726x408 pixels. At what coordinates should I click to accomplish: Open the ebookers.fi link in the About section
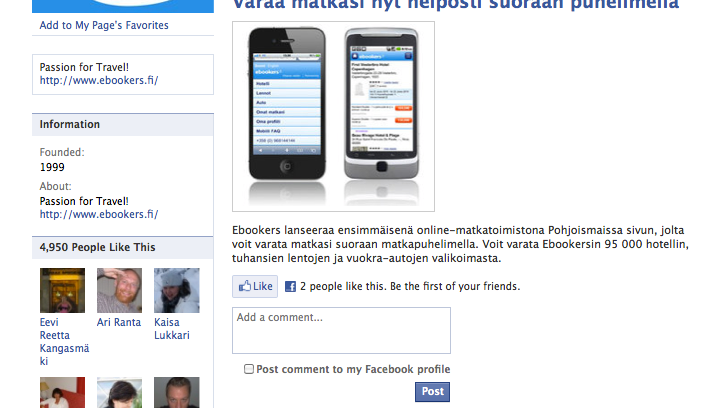click(x=99, y=214)
